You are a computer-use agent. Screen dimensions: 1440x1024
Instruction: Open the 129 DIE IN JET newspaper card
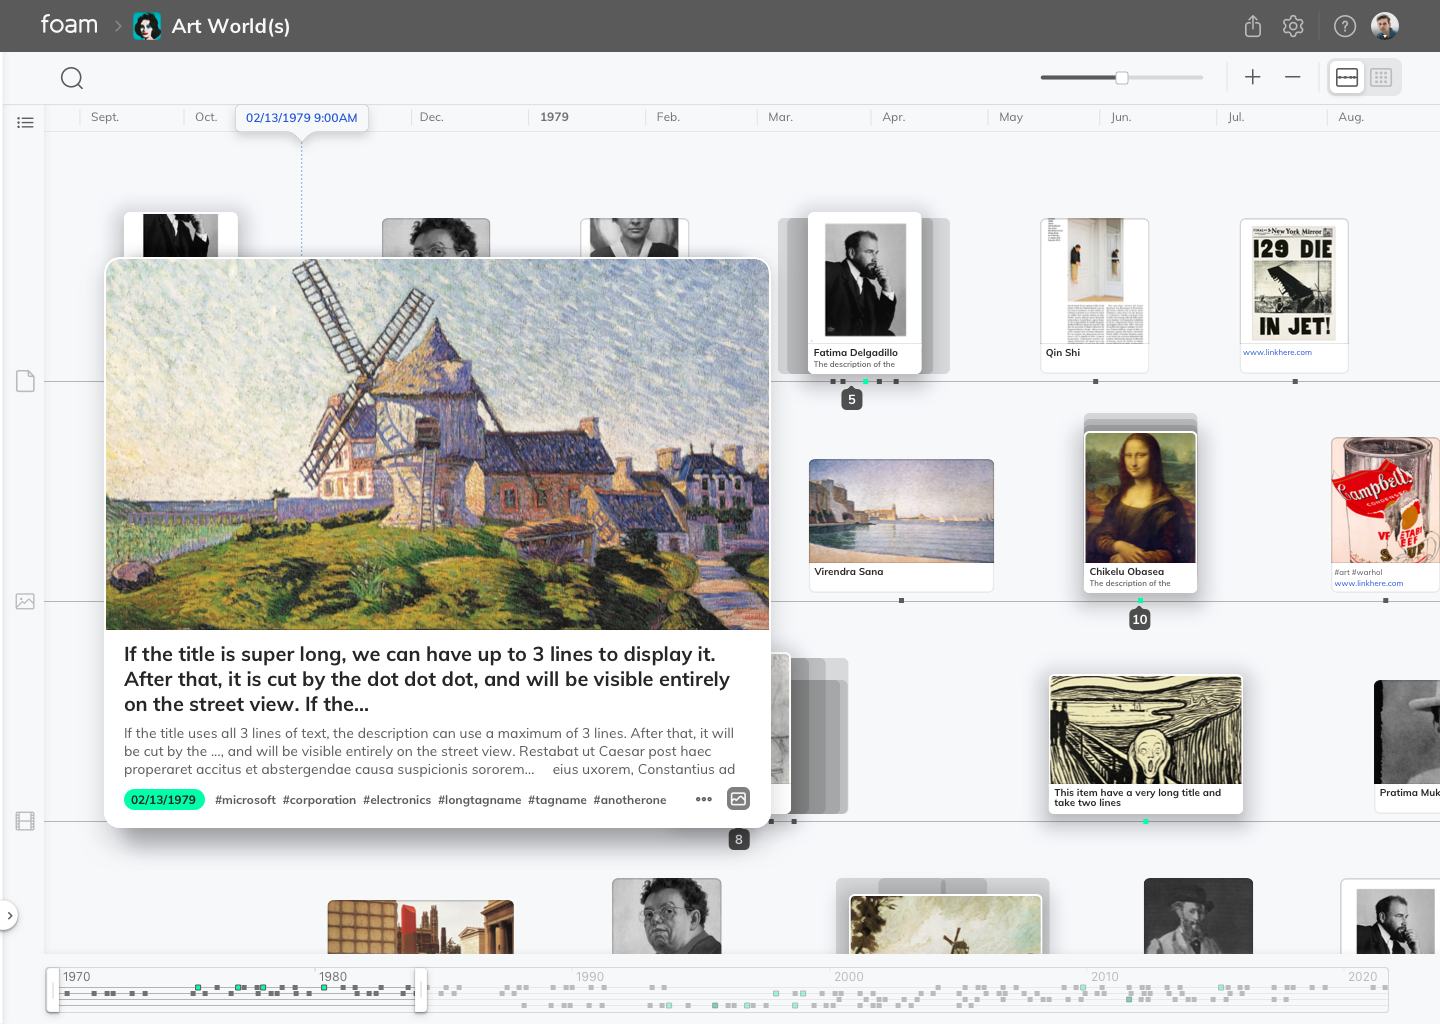click(x=1294, y=295)
